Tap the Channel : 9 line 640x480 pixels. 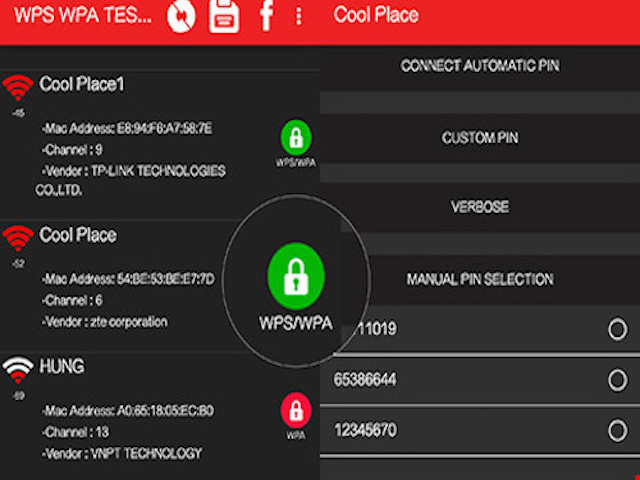[x=72, y=150]
